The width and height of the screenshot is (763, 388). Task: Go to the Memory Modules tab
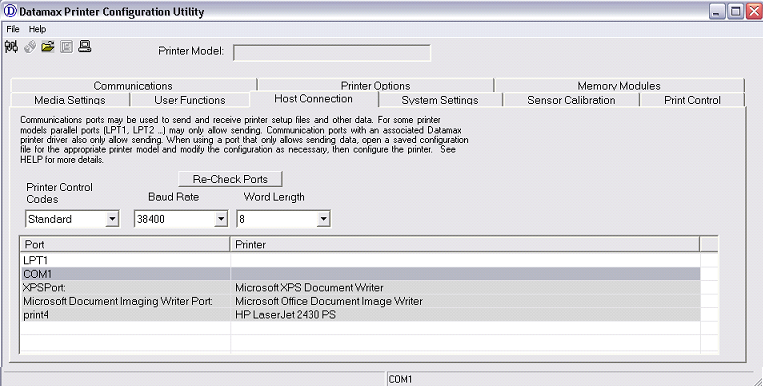(x=619, y=85)
